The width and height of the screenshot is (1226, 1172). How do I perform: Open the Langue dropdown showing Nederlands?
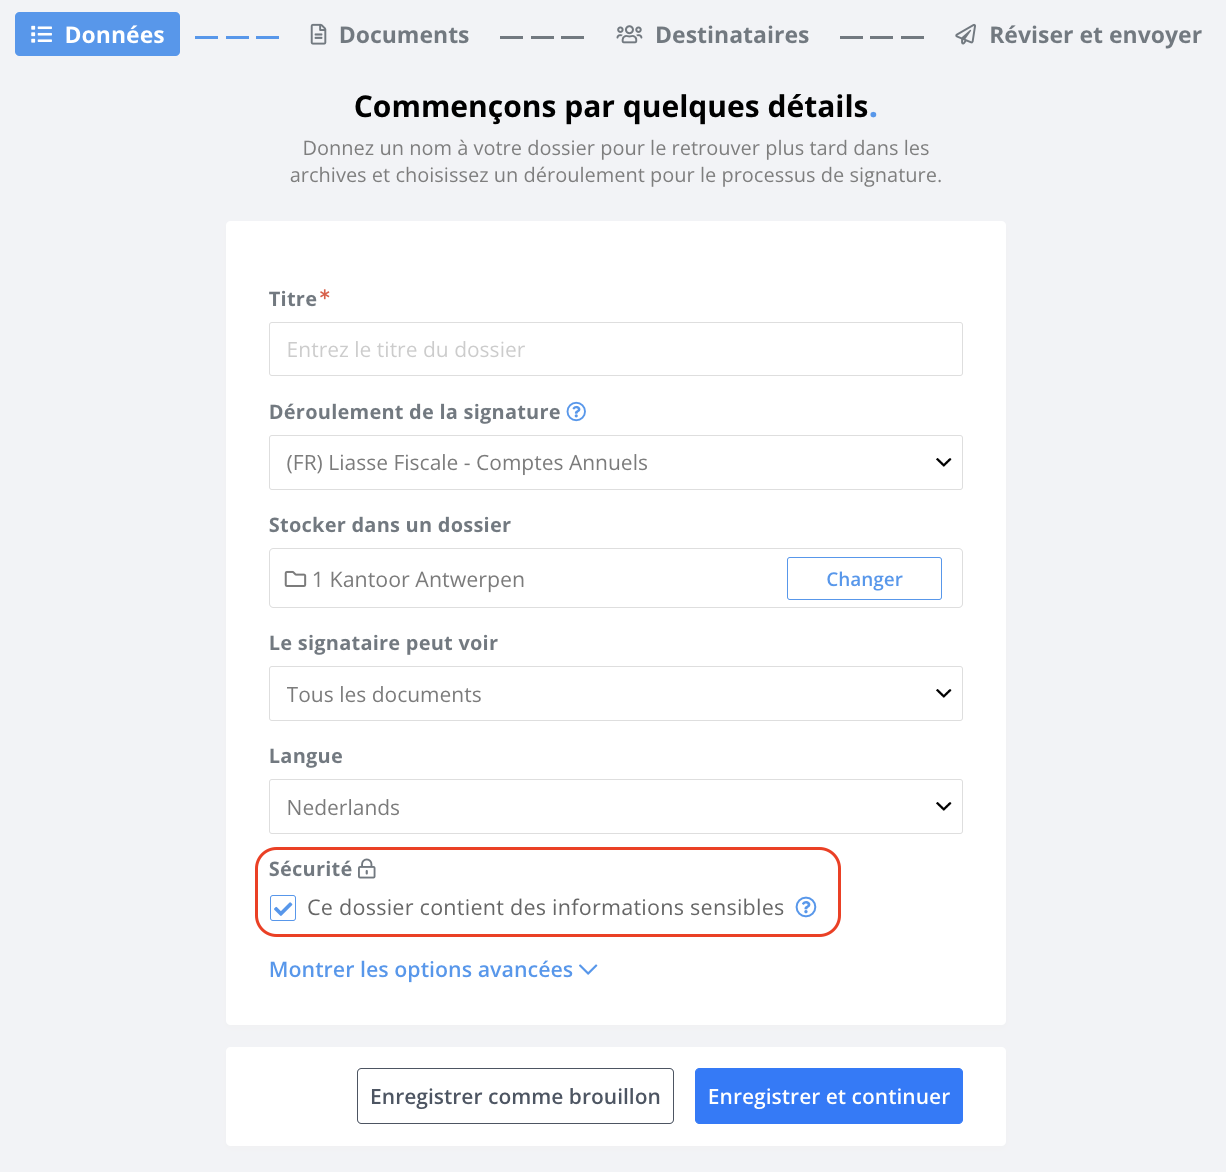click(616, 807)
